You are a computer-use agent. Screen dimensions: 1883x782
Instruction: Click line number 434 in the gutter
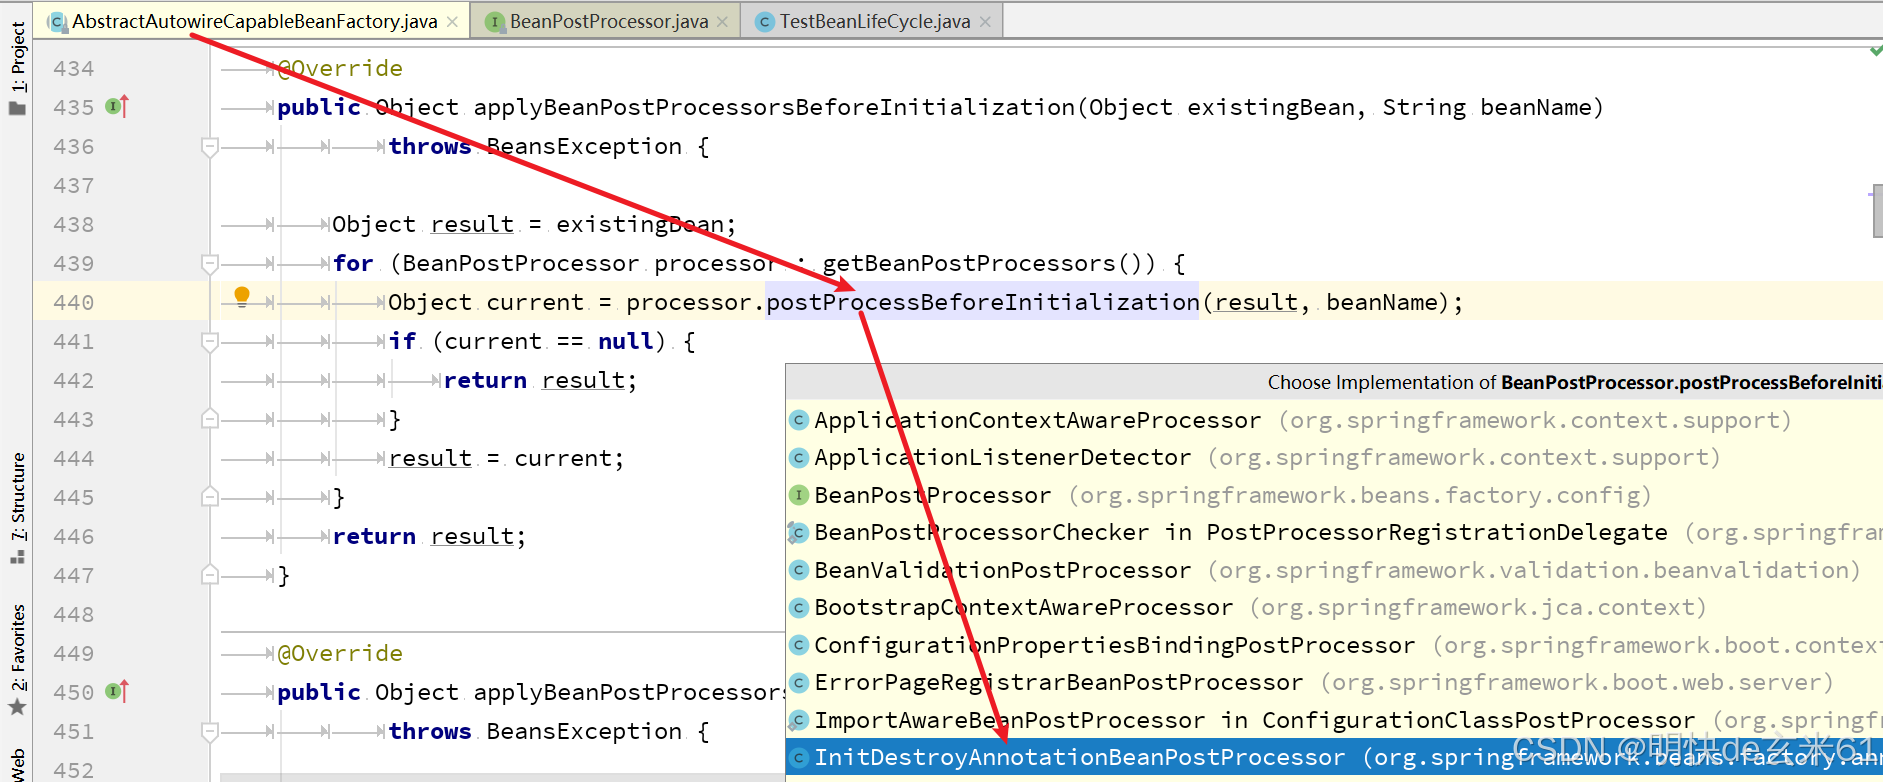tap(73, 69)
